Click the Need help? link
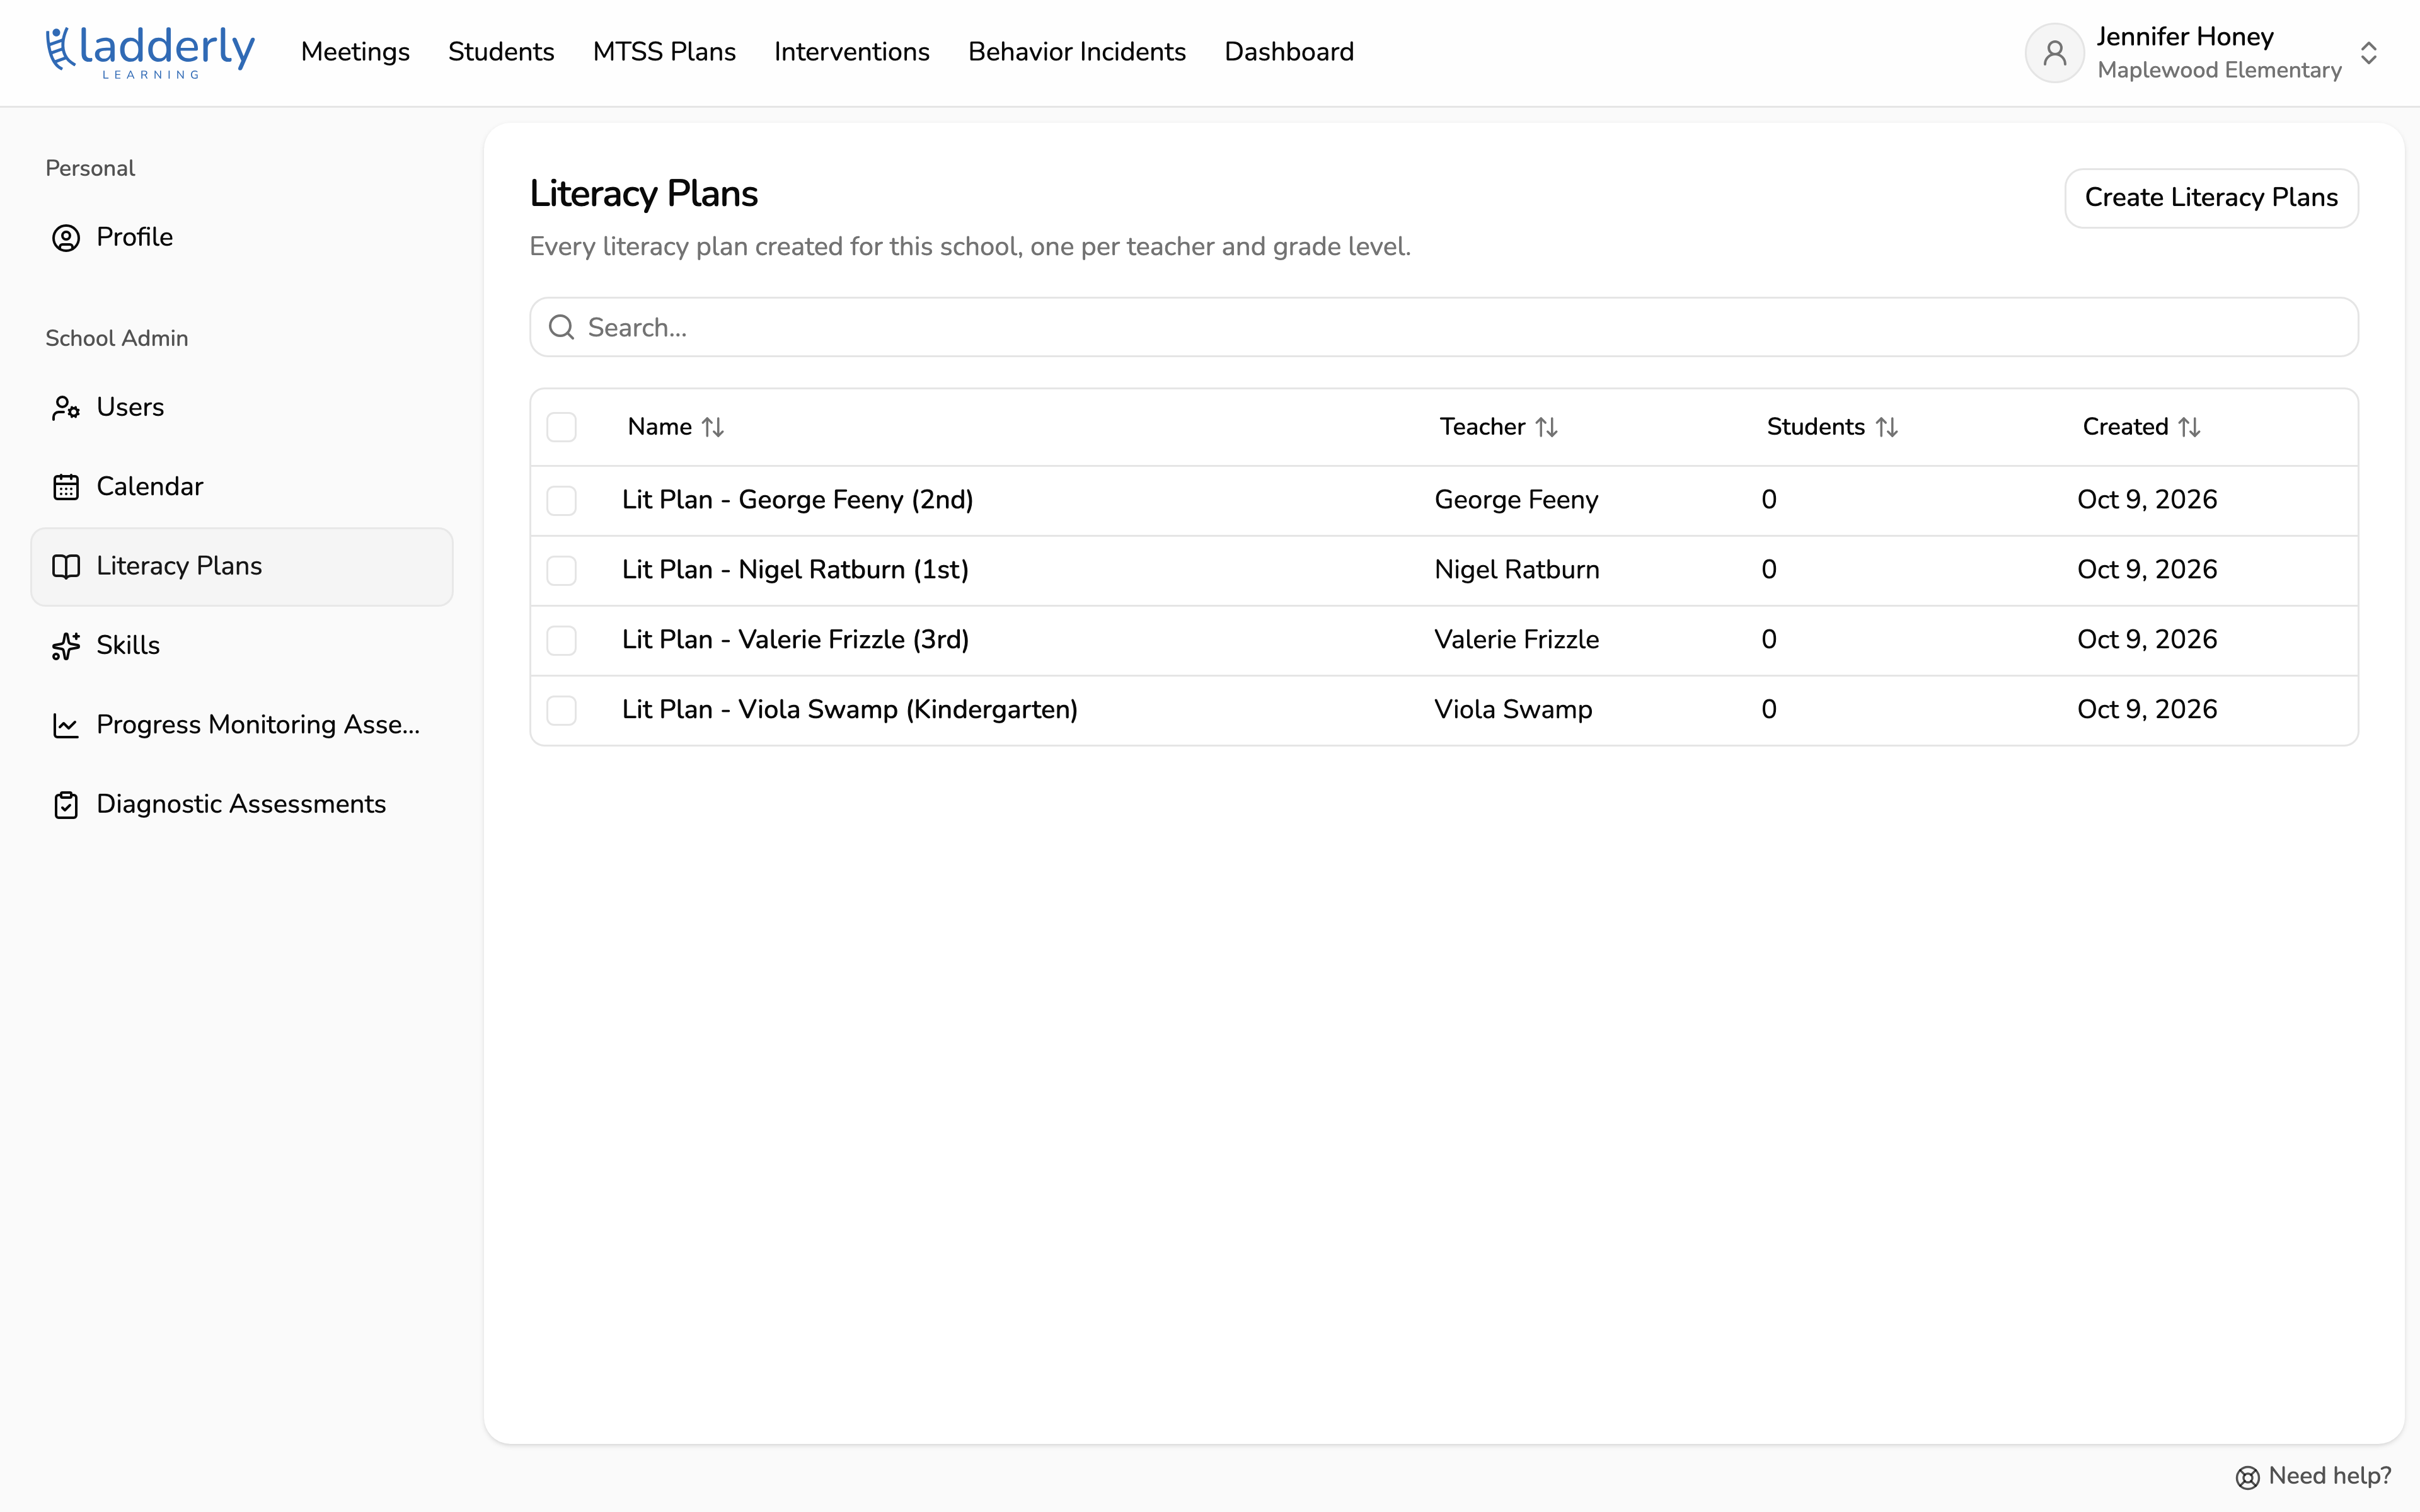Viewport: 2420px width, 1512px height. pyautogui.click(x=2313, y=1476)
